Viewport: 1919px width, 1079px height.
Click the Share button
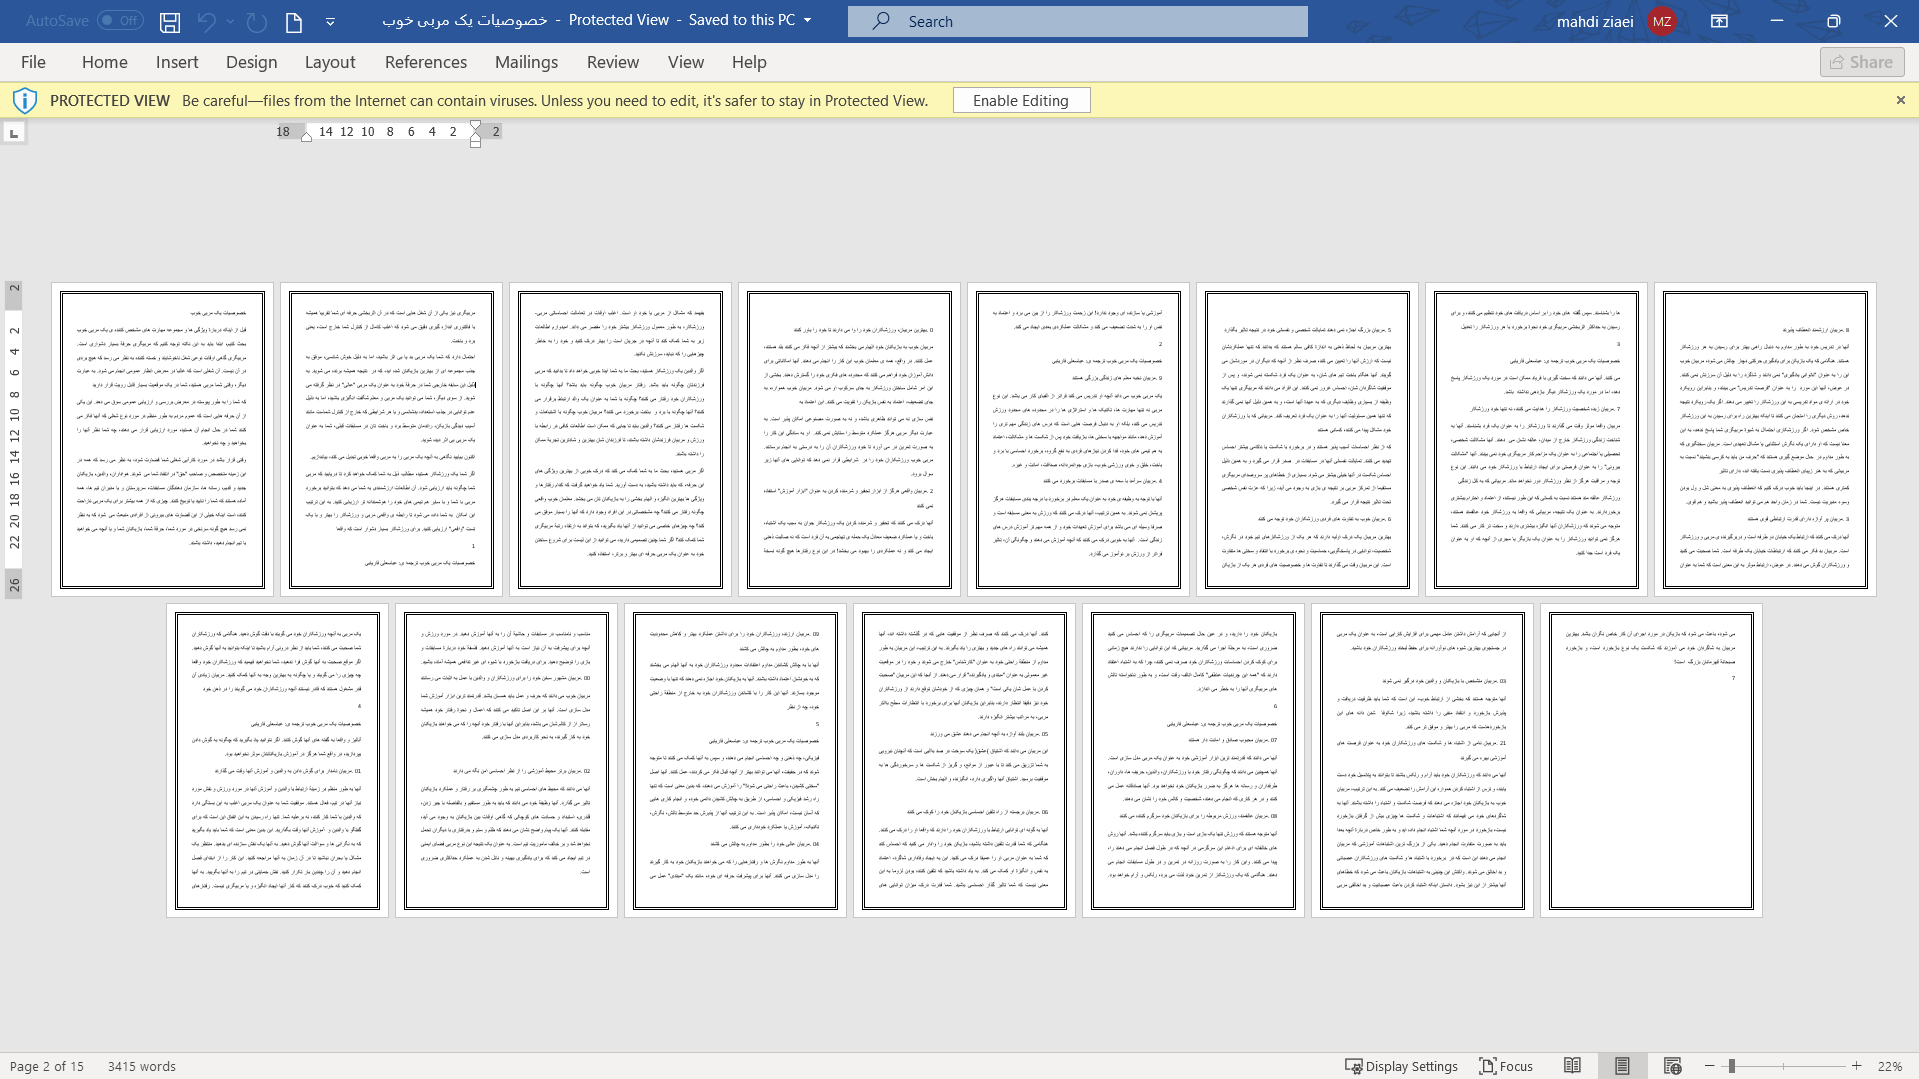click(x=1862, y=62)
